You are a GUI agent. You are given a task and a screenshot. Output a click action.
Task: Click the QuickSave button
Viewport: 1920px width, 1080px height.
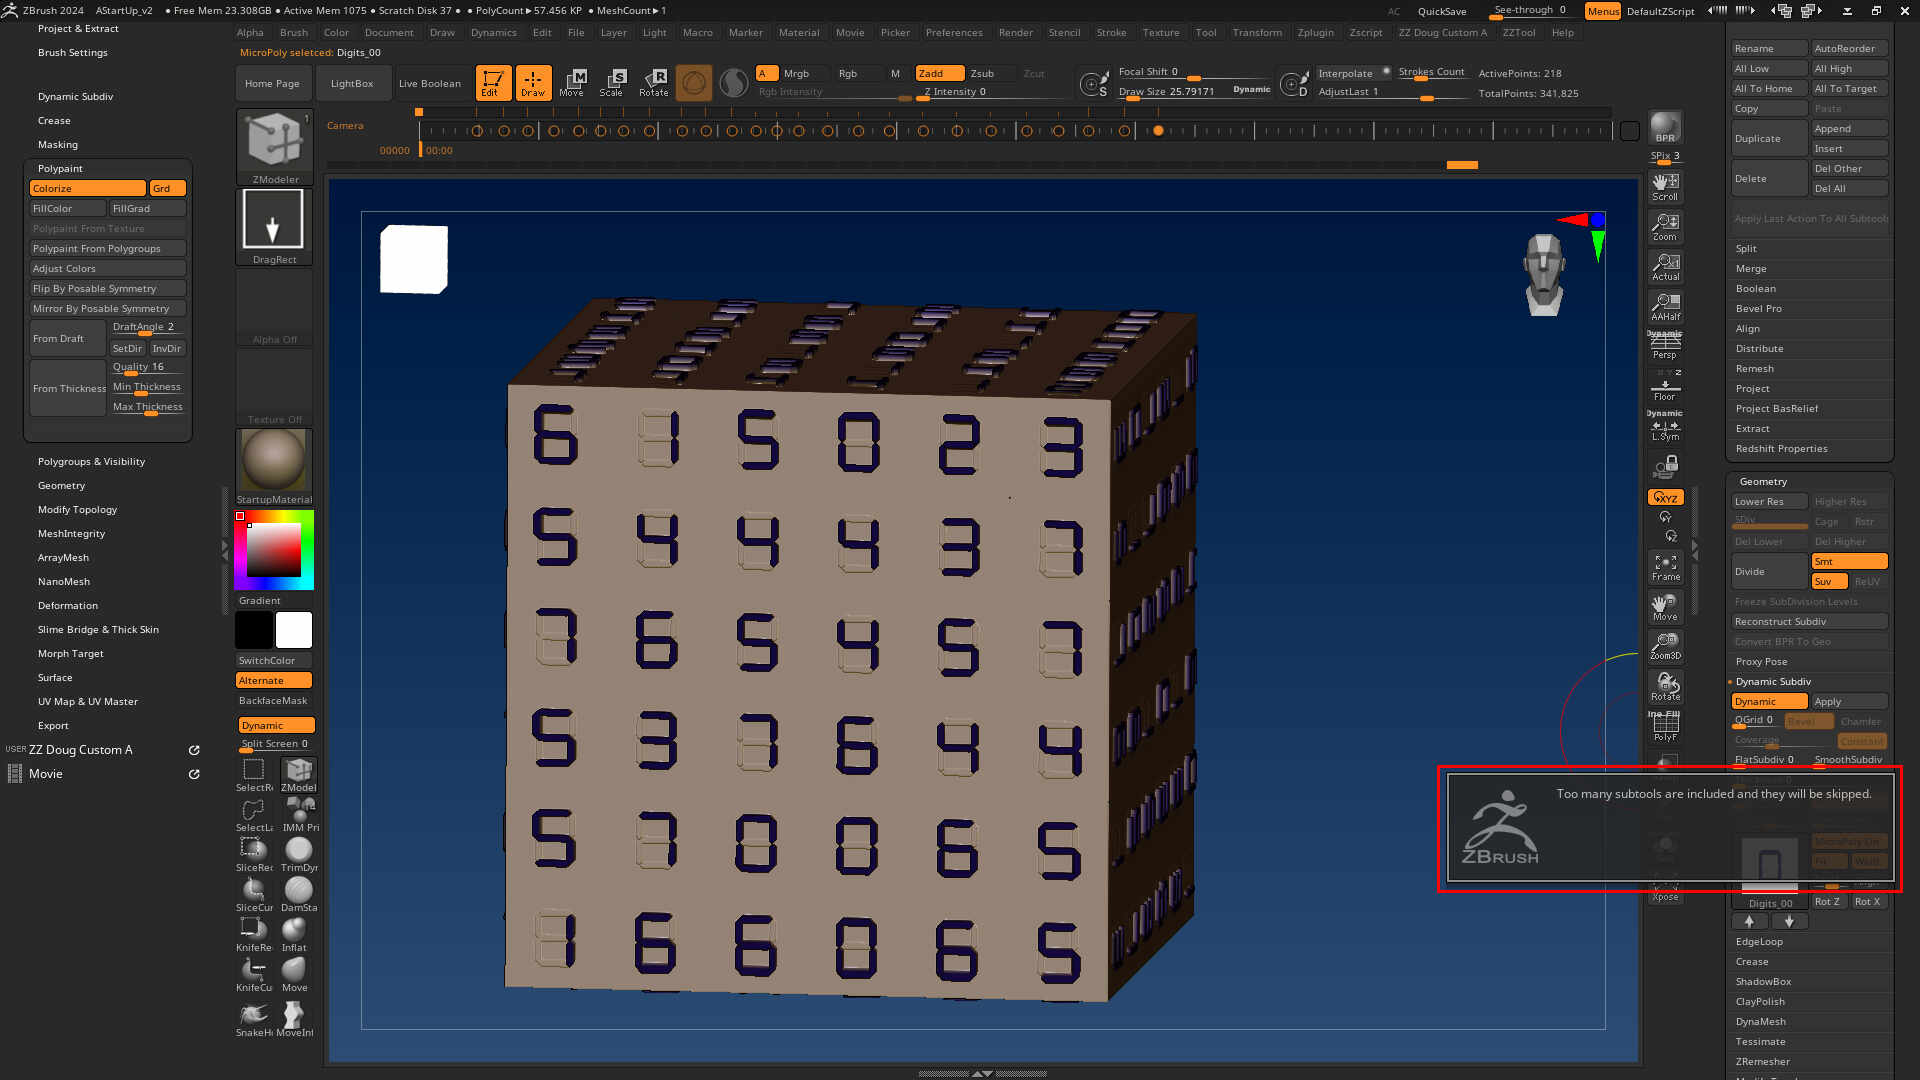[1441, 11]
